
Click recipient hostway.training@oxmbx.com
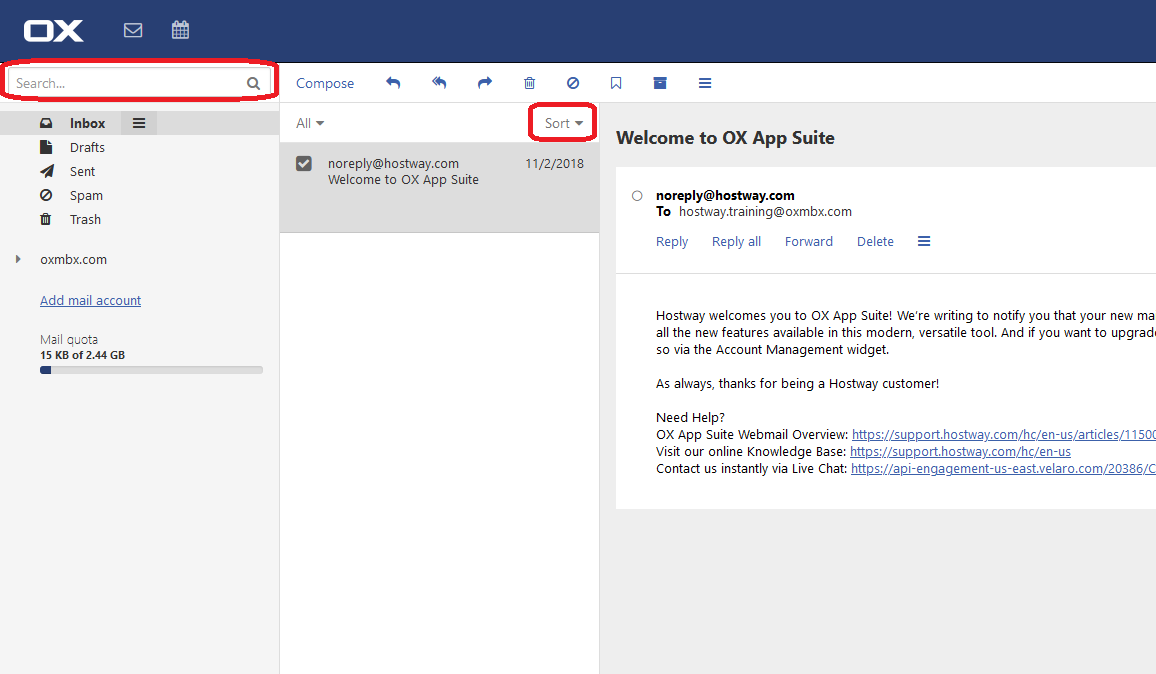[x=765, y=212]
